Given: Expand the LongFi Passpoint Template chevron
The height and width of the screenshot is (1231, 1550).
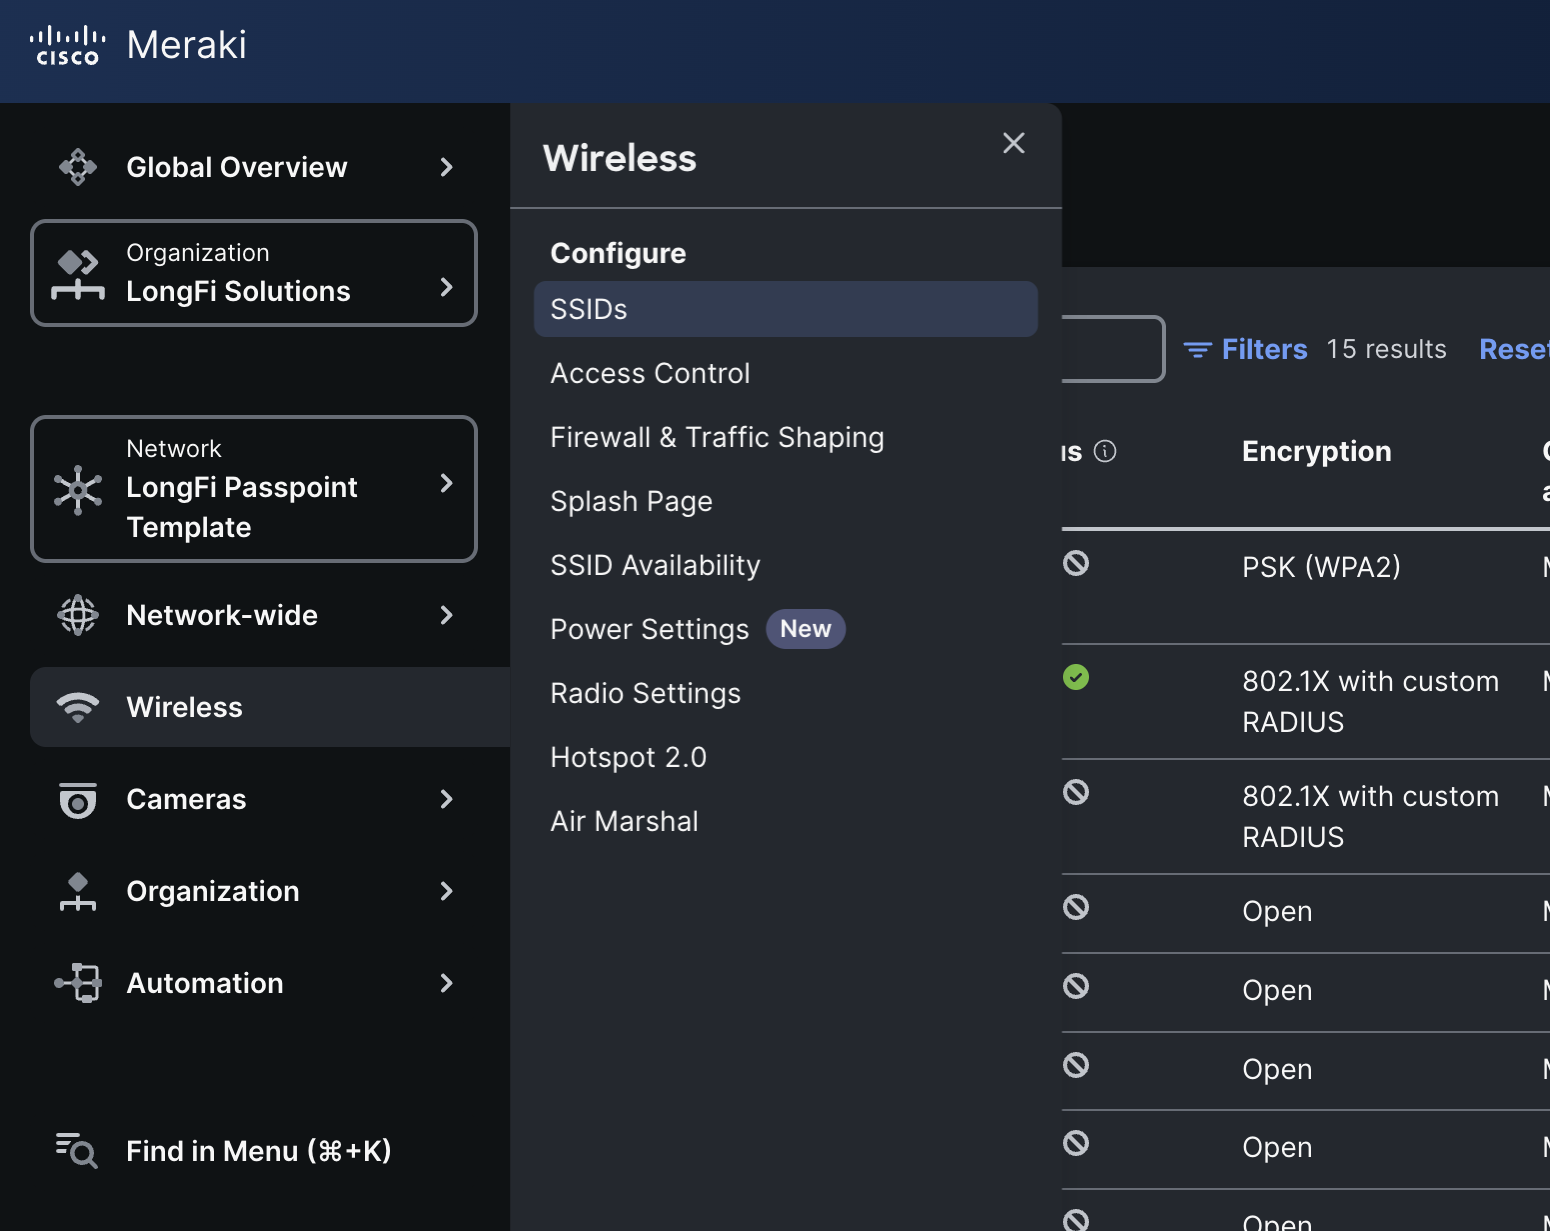Looking at the screenshot, I should pos(447,483).
